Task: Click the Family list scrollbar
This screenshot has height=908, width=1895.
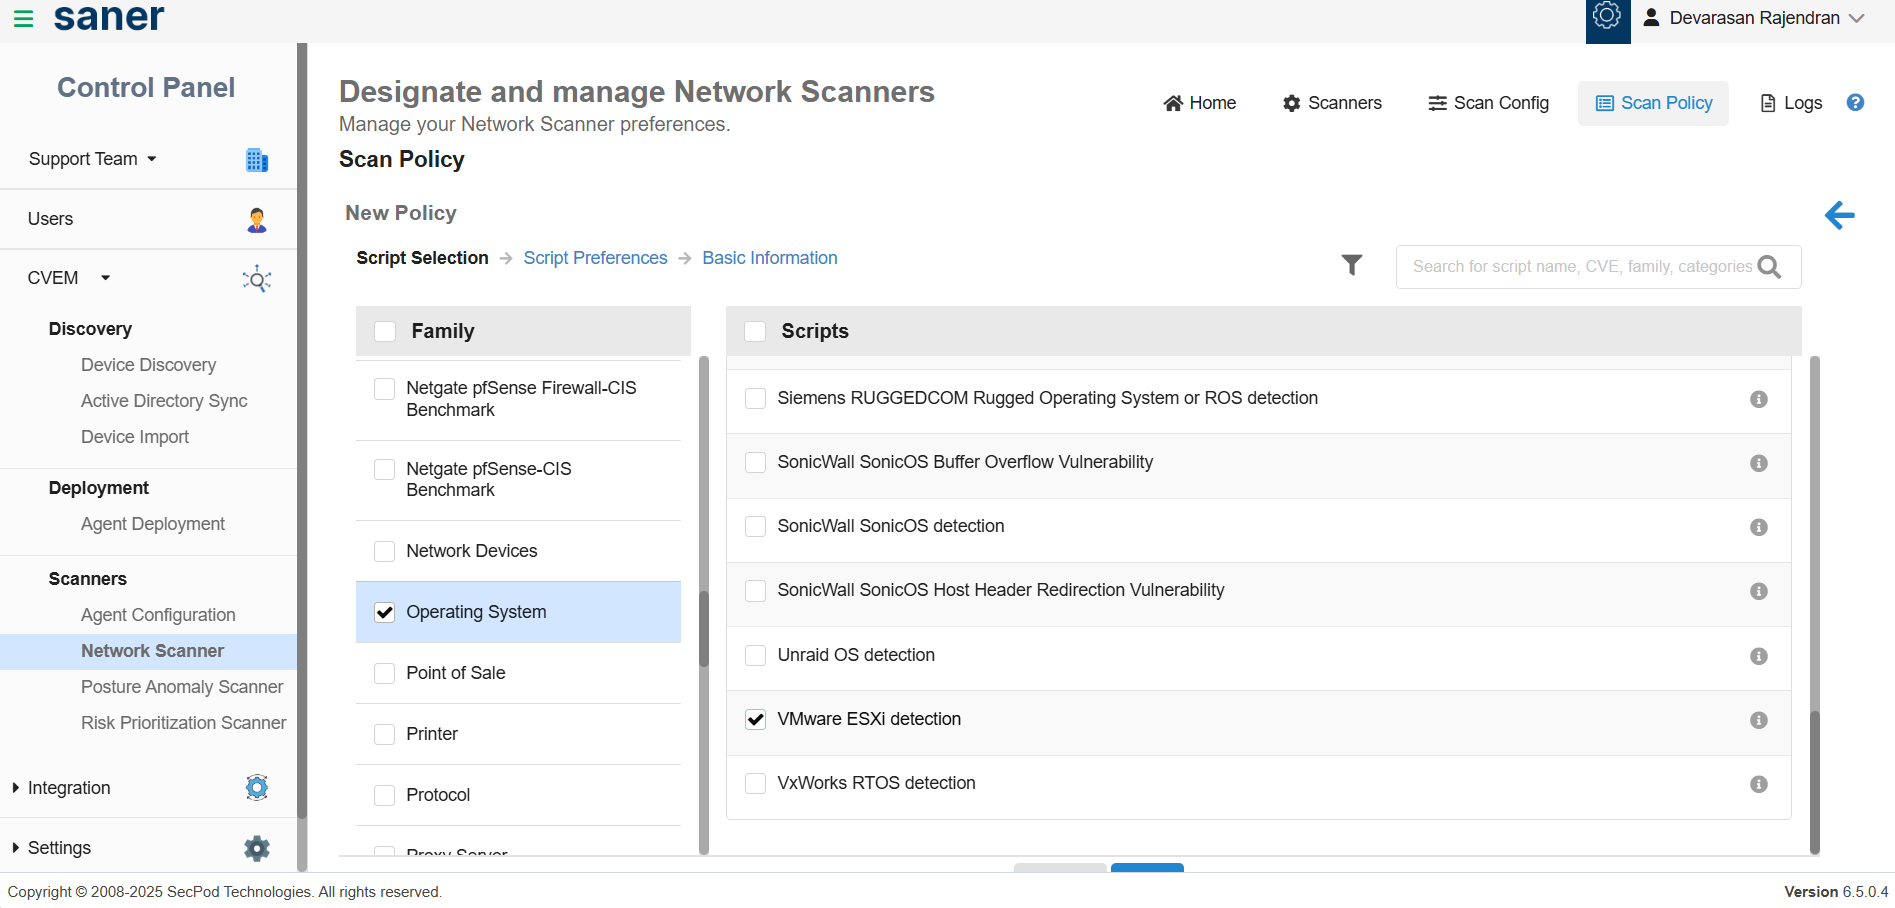Action: coord(704,628)
